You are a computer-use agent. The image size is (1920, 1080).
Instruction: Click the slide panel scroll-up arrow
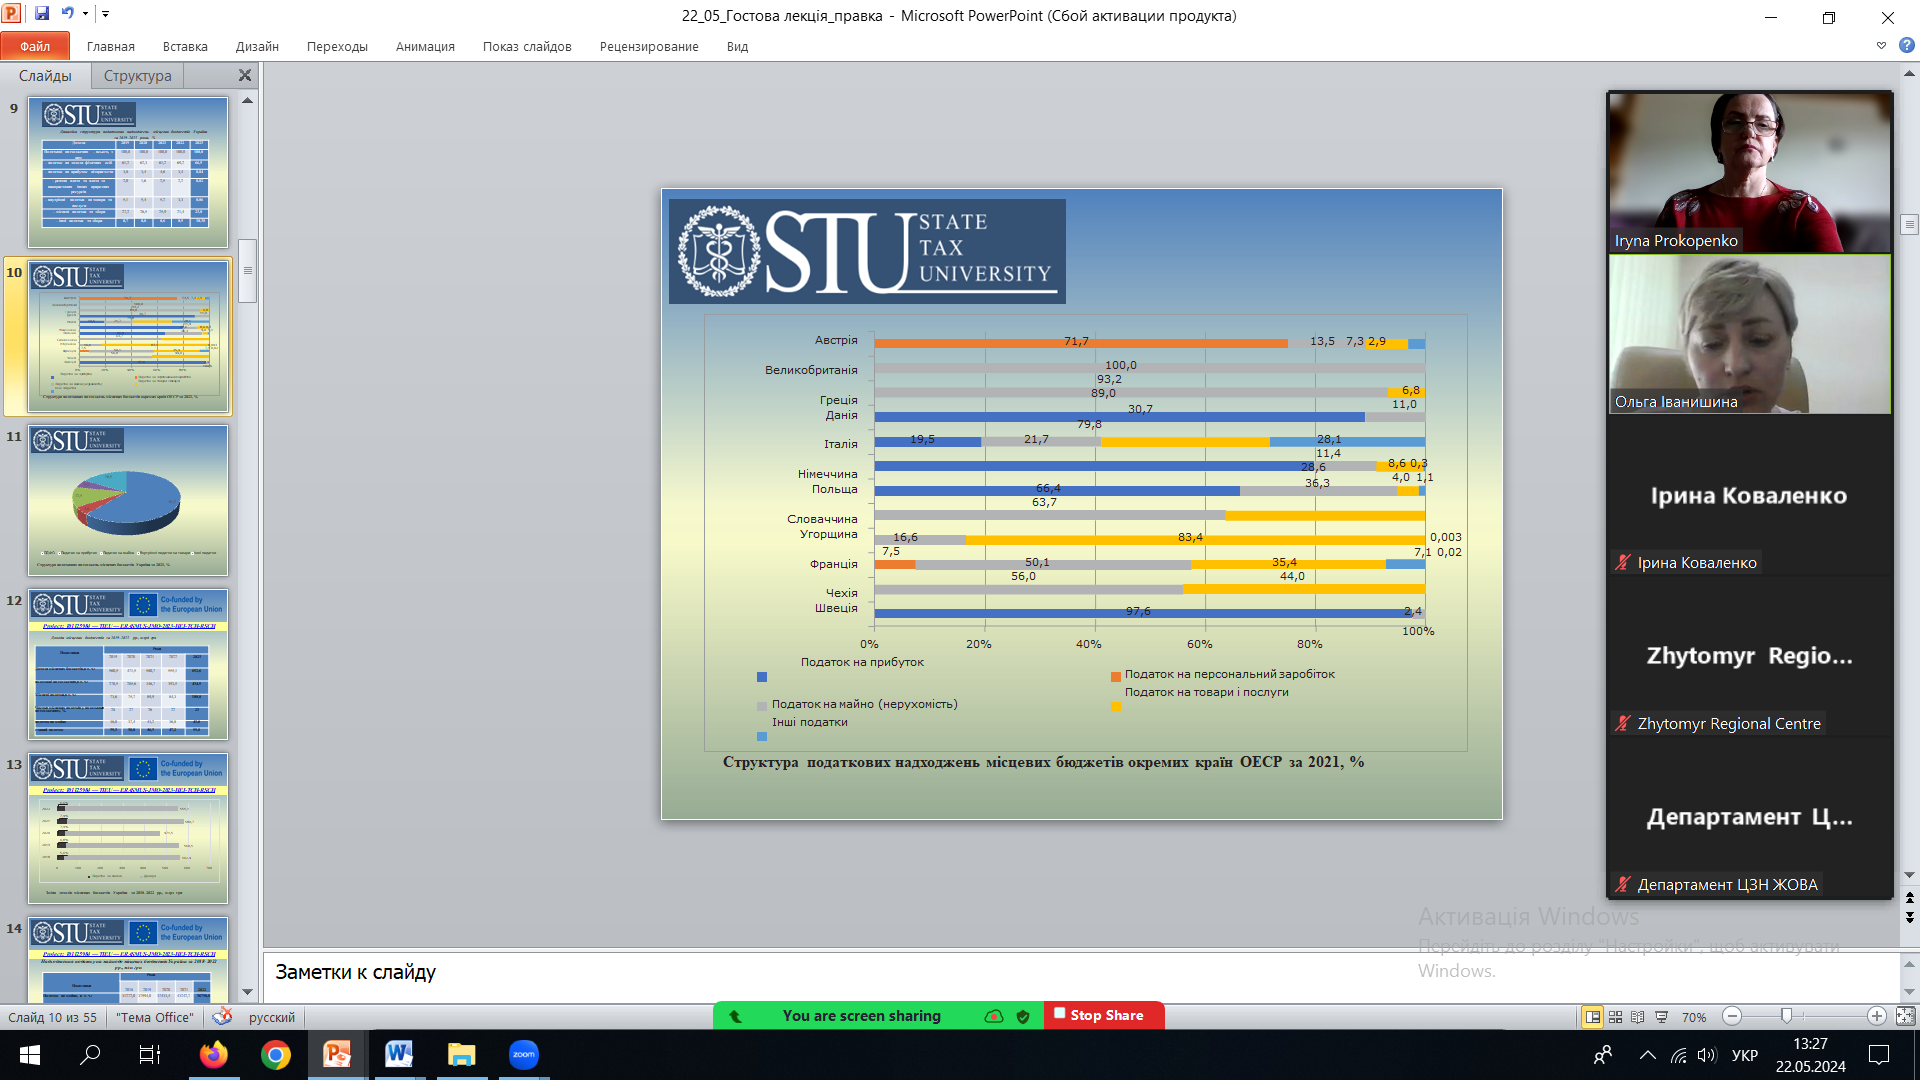pos(247,100)
